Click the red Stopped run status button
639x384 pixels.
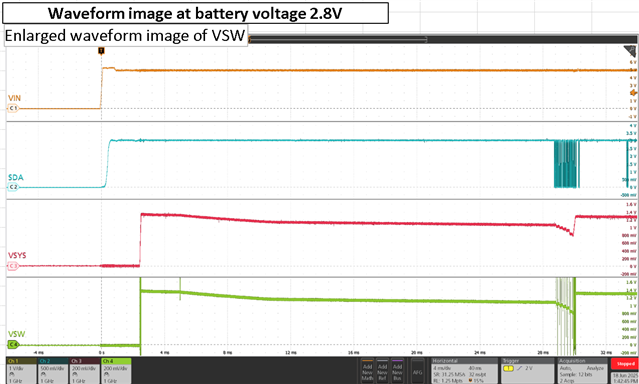coord(625,364)
